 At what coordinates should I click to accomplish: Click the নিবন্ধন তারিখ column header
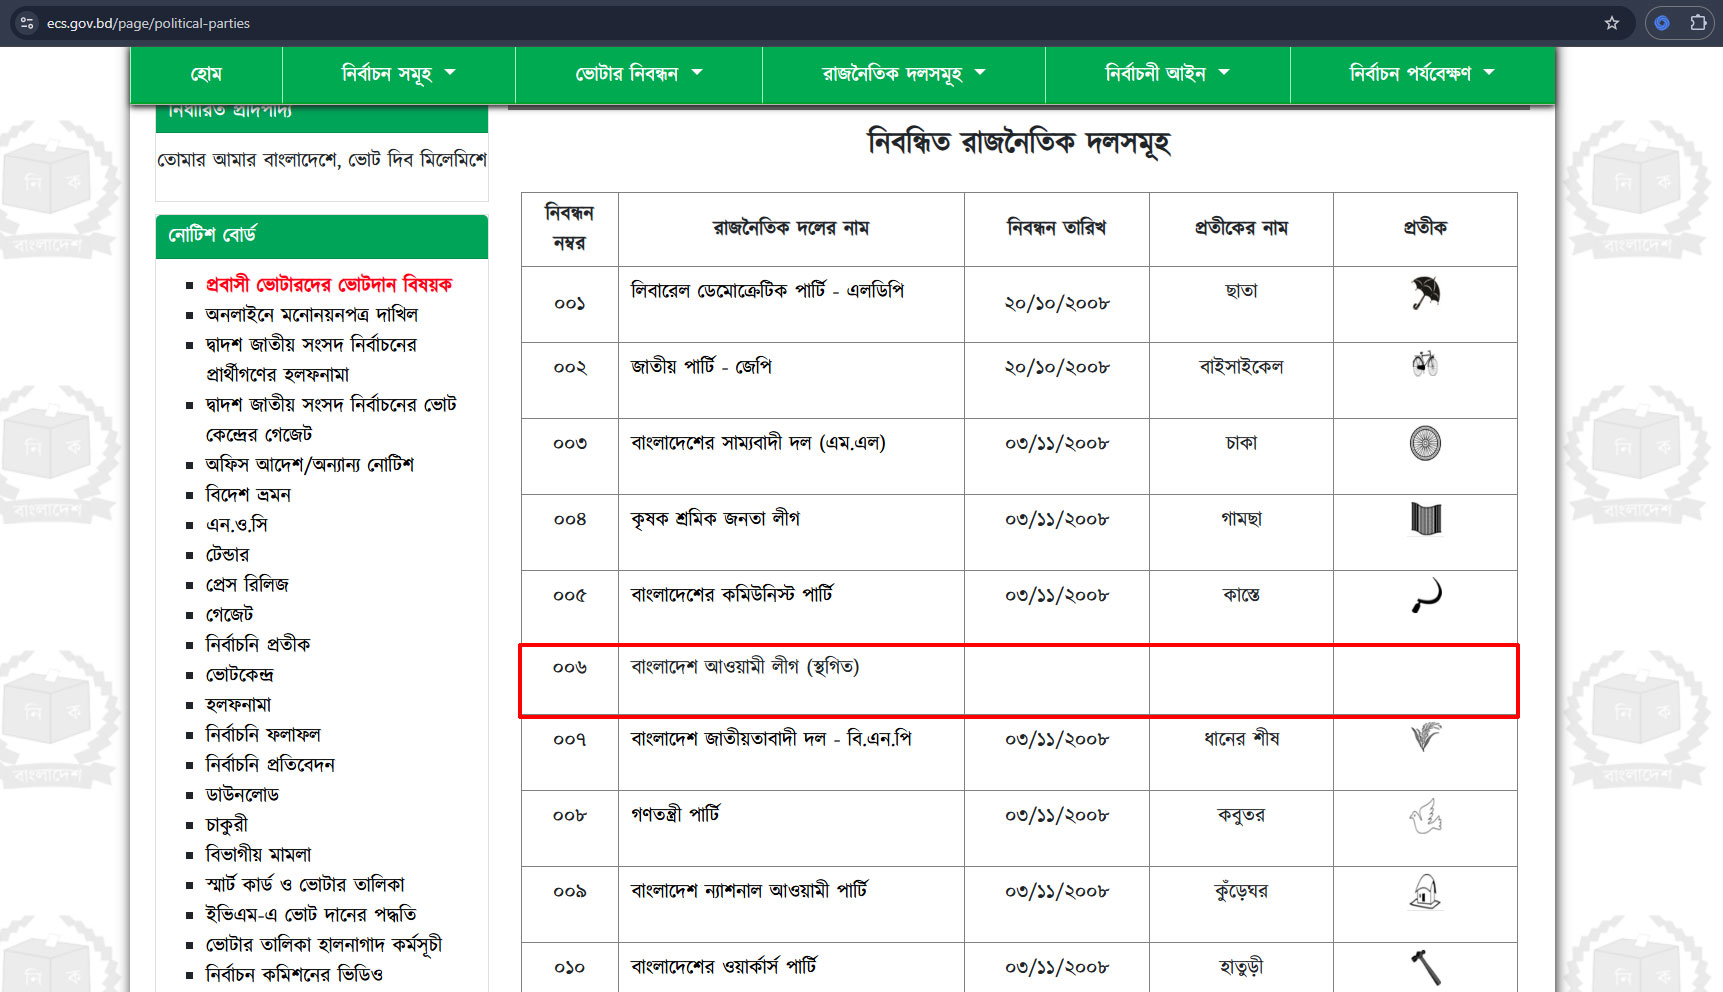click(x=1057, y=228)
